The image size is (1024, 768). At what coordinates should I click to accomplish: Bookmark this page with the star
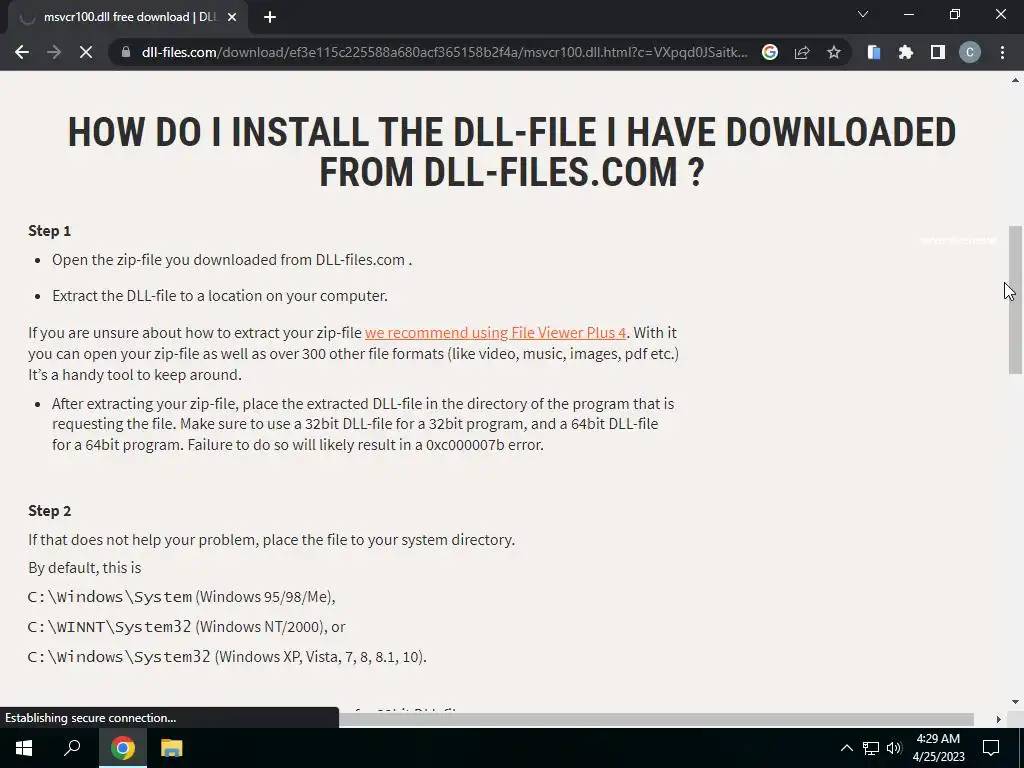tap(833, 52)
